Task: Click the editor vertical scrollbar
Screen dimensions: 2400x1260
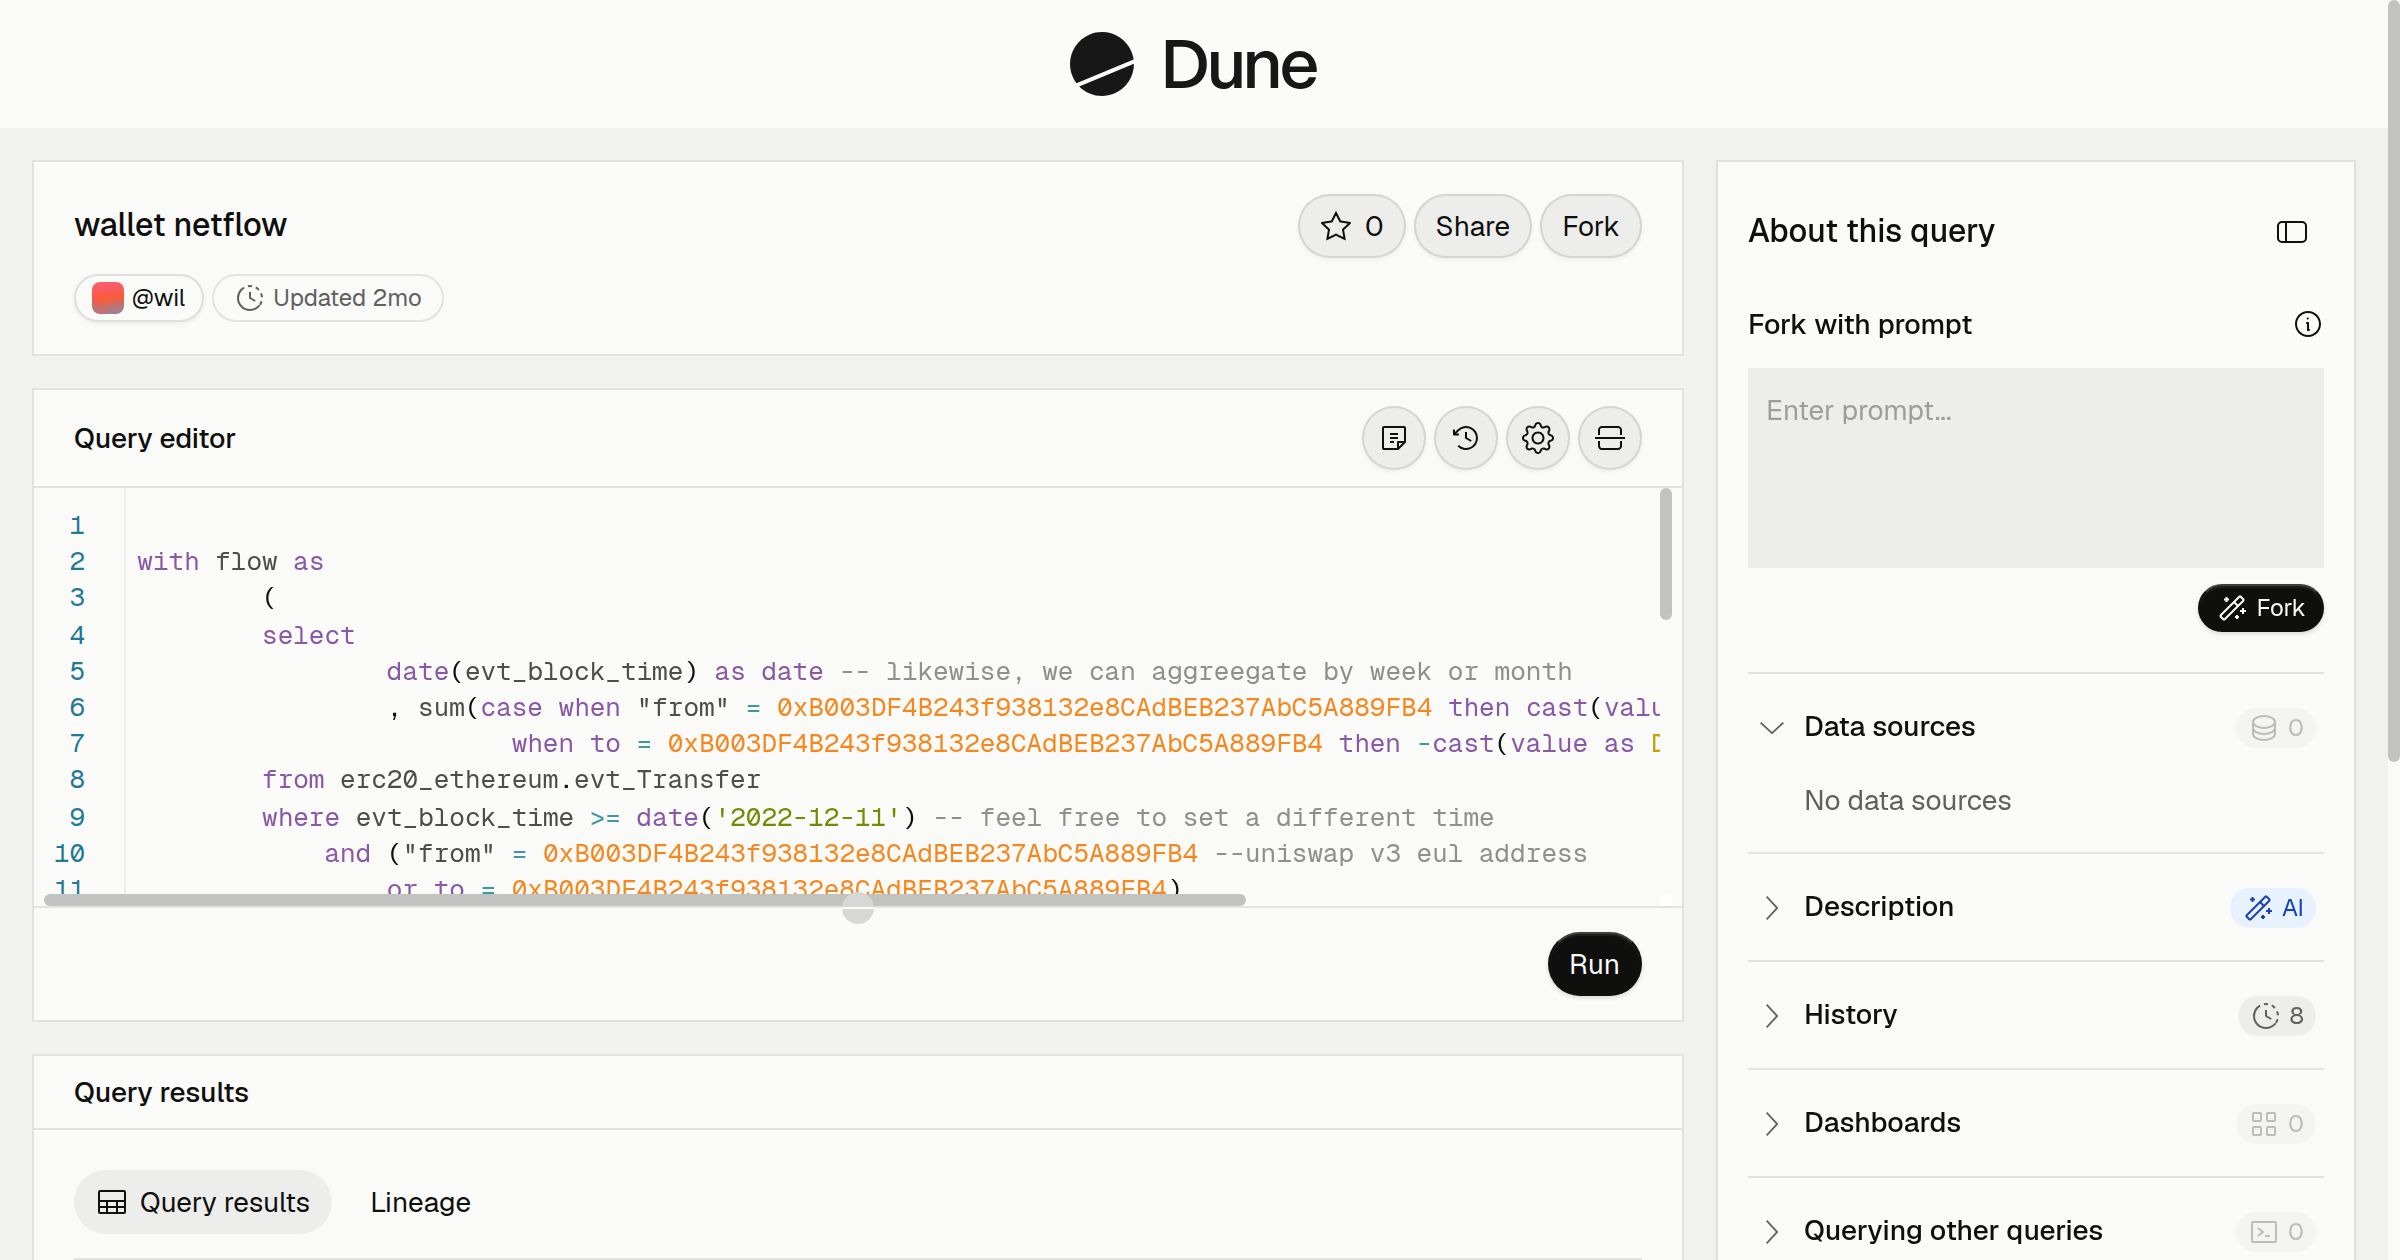Action: tap(1665, 554)
